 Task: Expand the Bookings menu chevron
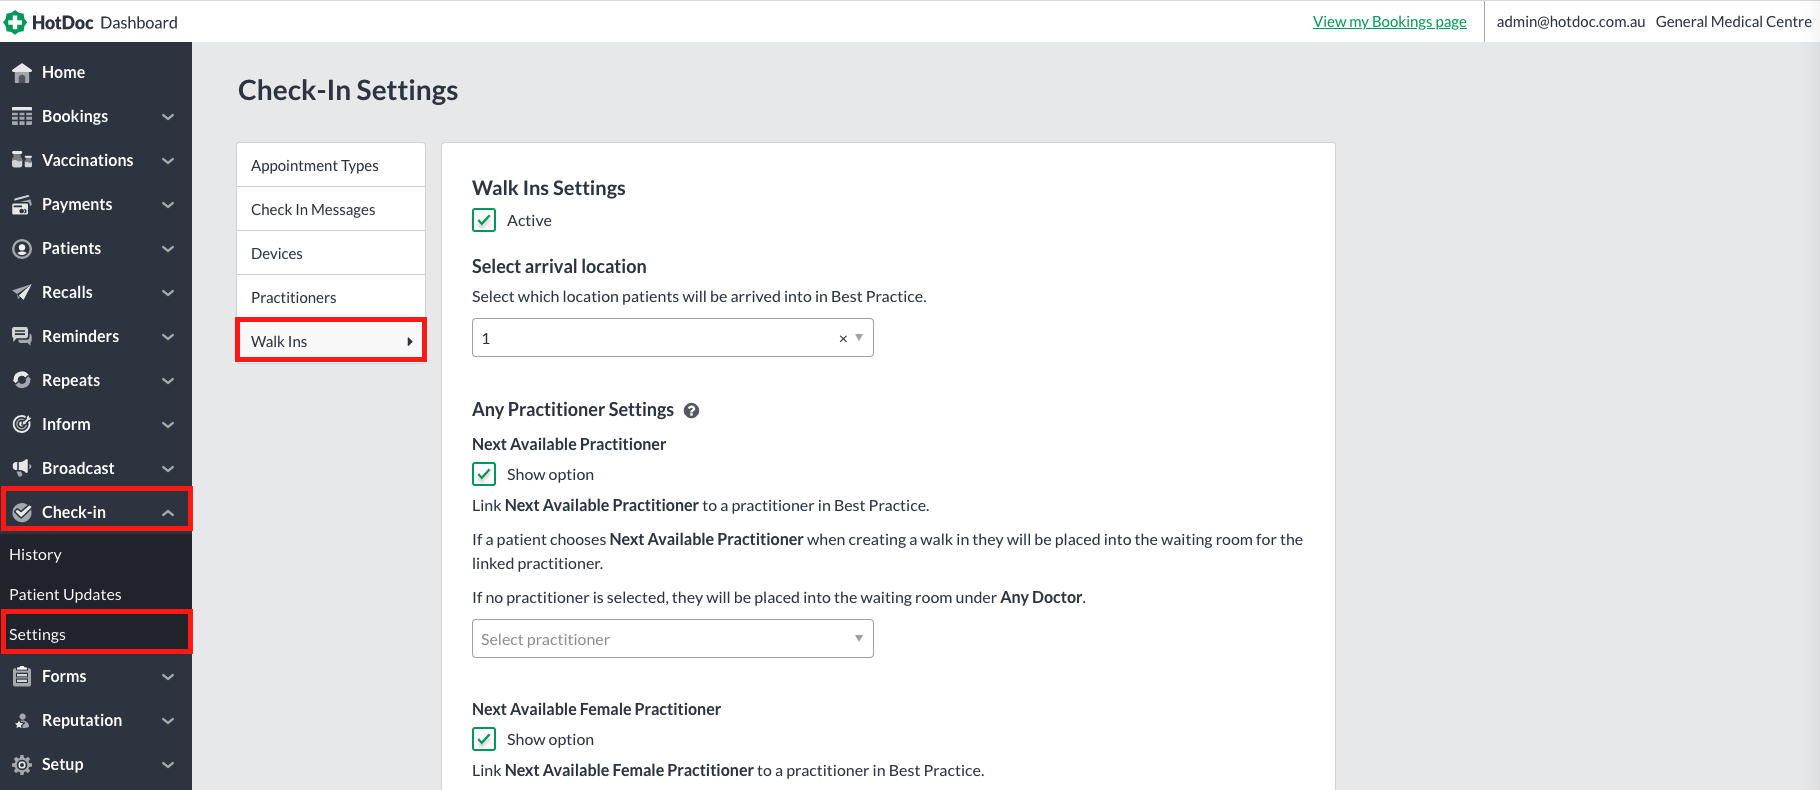tap(168, 117)
